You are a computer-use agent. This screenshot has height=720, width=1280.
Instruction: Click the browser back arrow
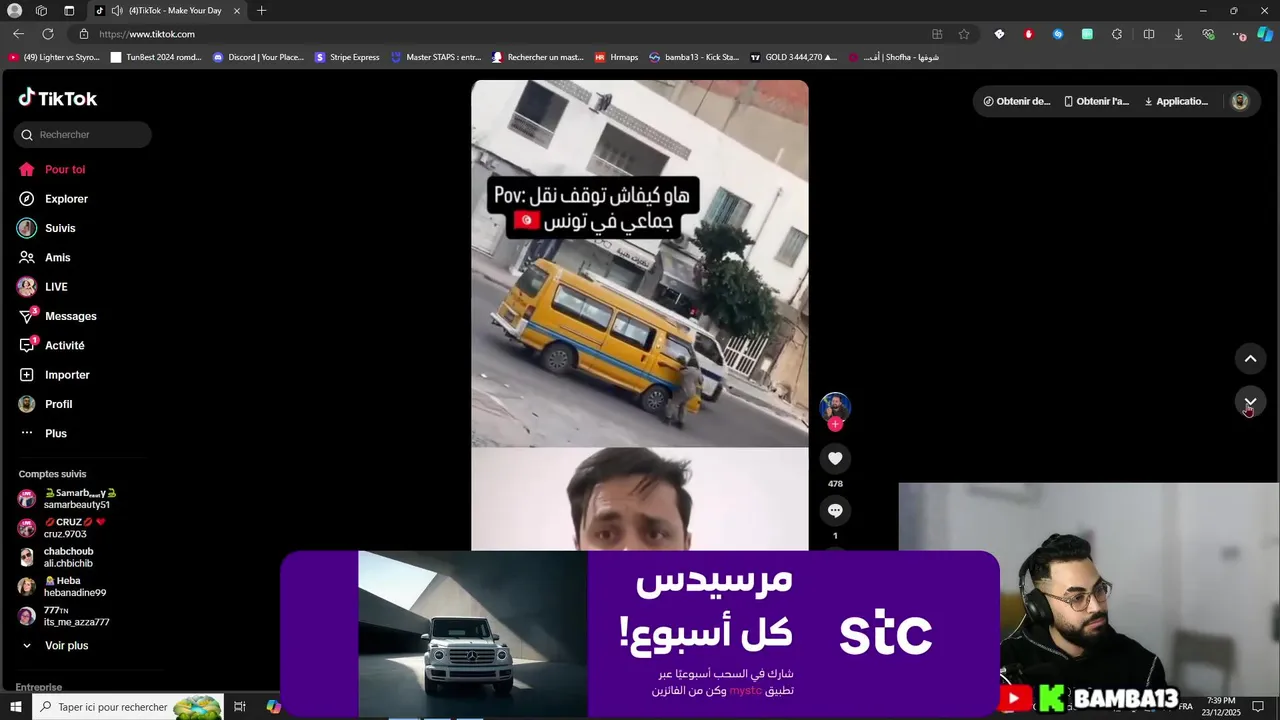click(x=18, y=34)
